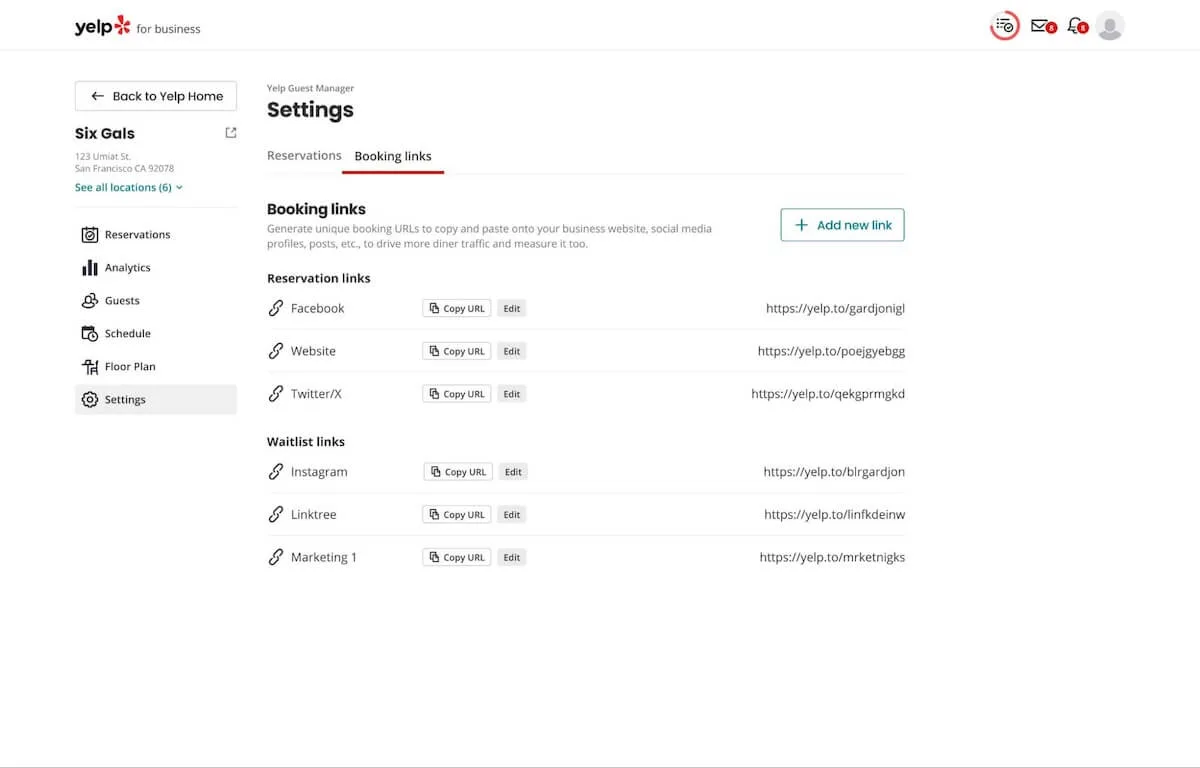Click the Reservation links heading
Screen dimensions: 1200x768
[x=319, y=278]
